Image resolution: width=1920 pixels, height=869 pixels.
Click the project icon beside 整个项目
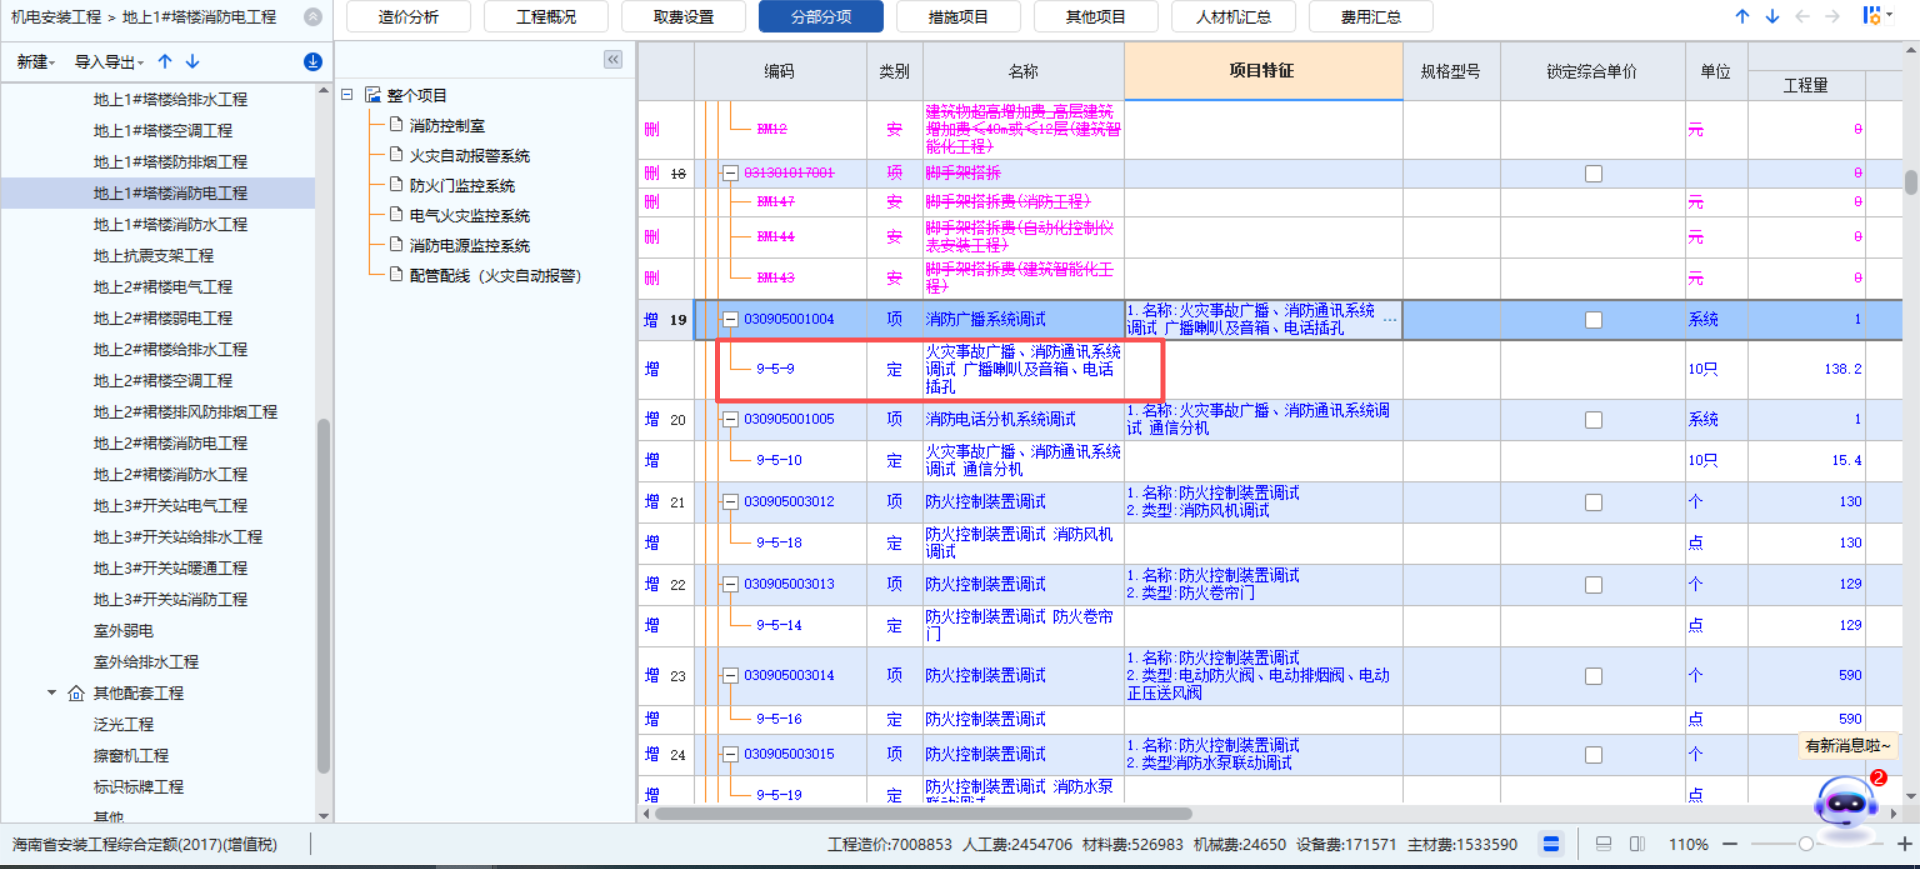pyautogui.click(x=373, y=95)
